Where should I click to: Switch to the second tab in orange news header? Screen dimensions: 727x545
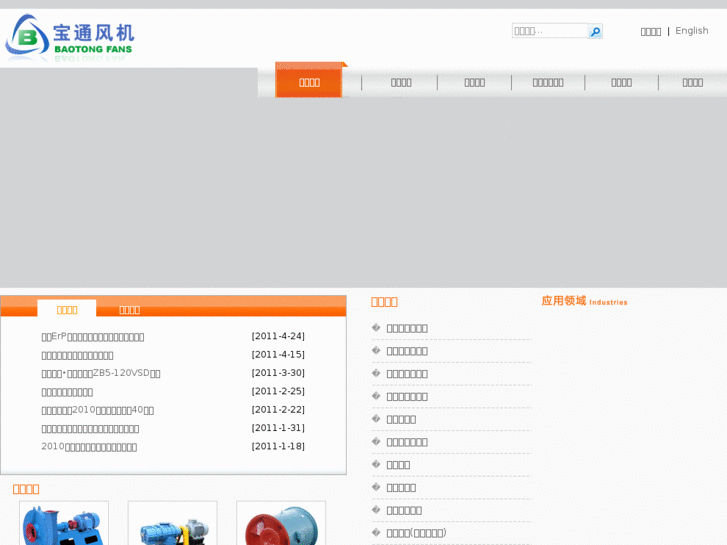129,310
